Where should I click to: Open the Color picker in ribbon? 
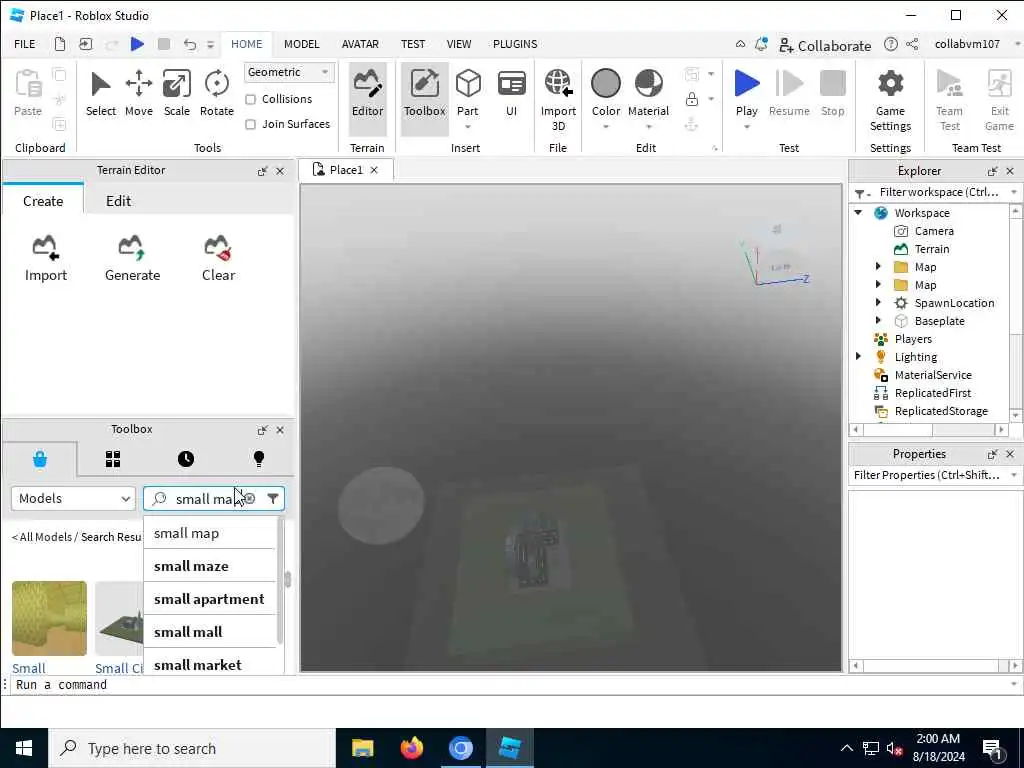tap(605, 94)
